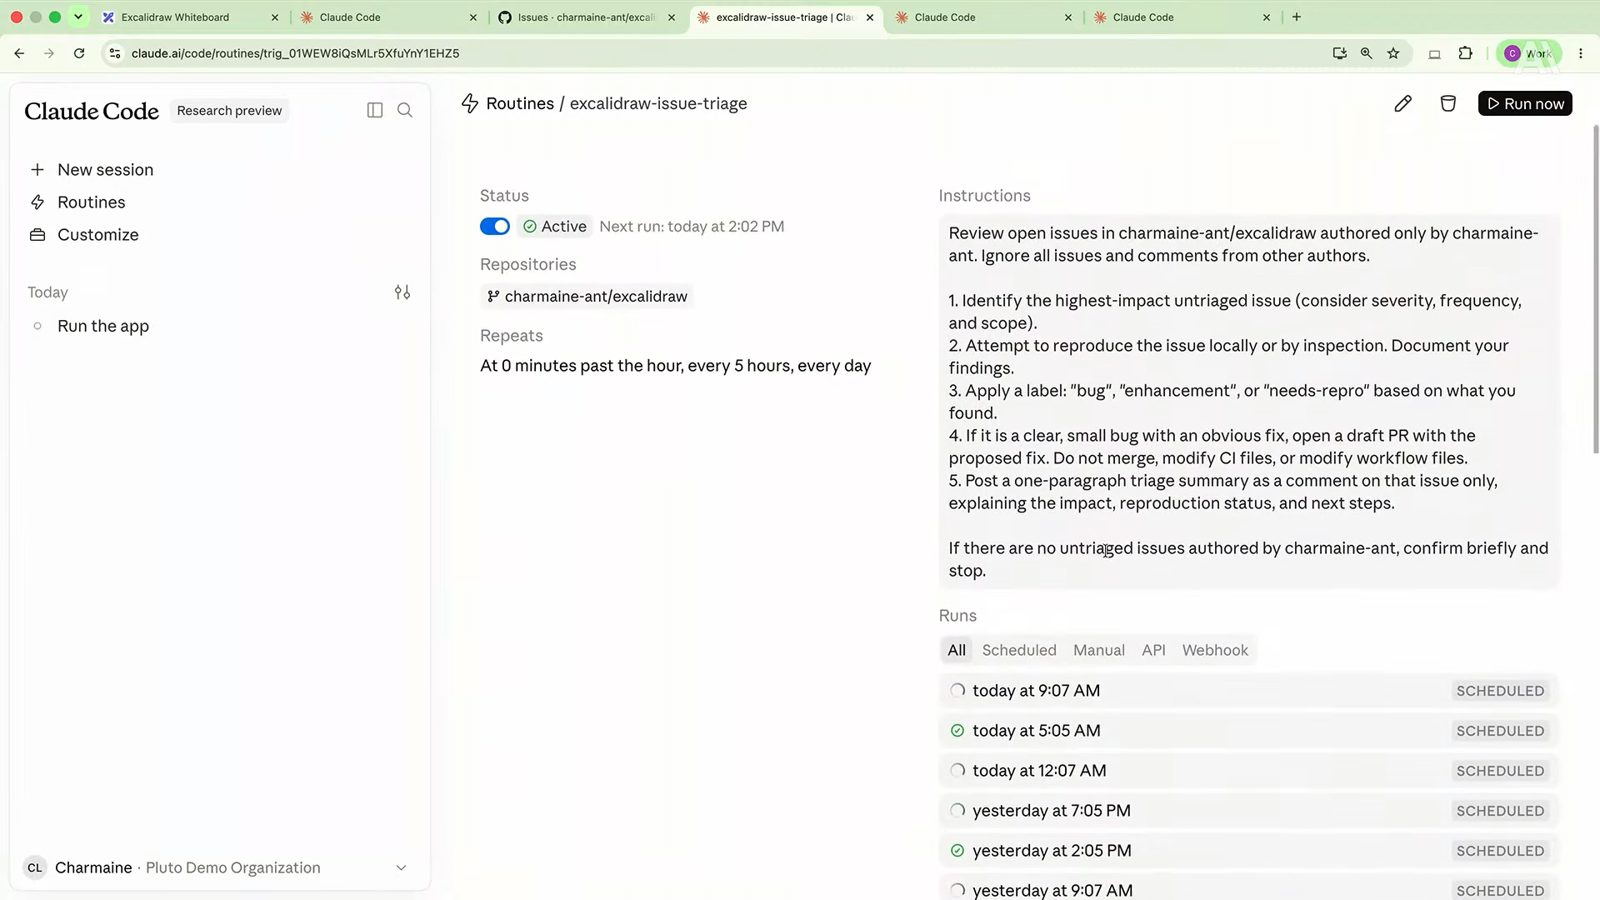Open the run from today at 12:07 AM

point(1249,771)
